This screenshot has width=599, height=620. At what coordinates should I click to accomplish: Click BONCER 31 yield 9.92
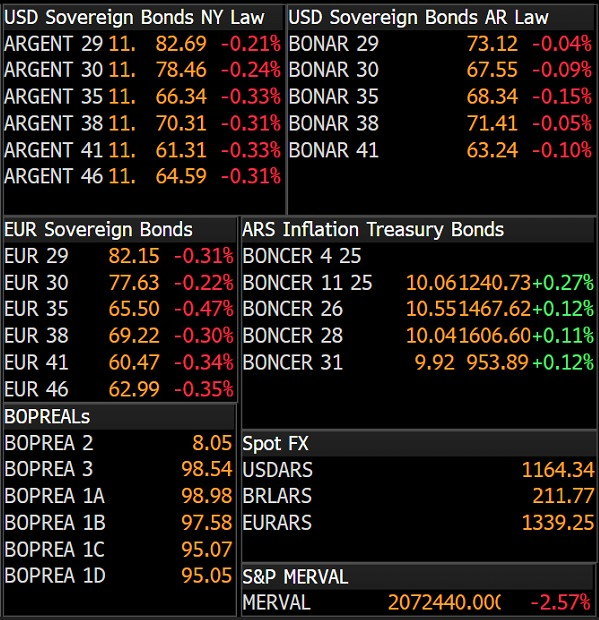pyautogui.click(x=435, y=363)
